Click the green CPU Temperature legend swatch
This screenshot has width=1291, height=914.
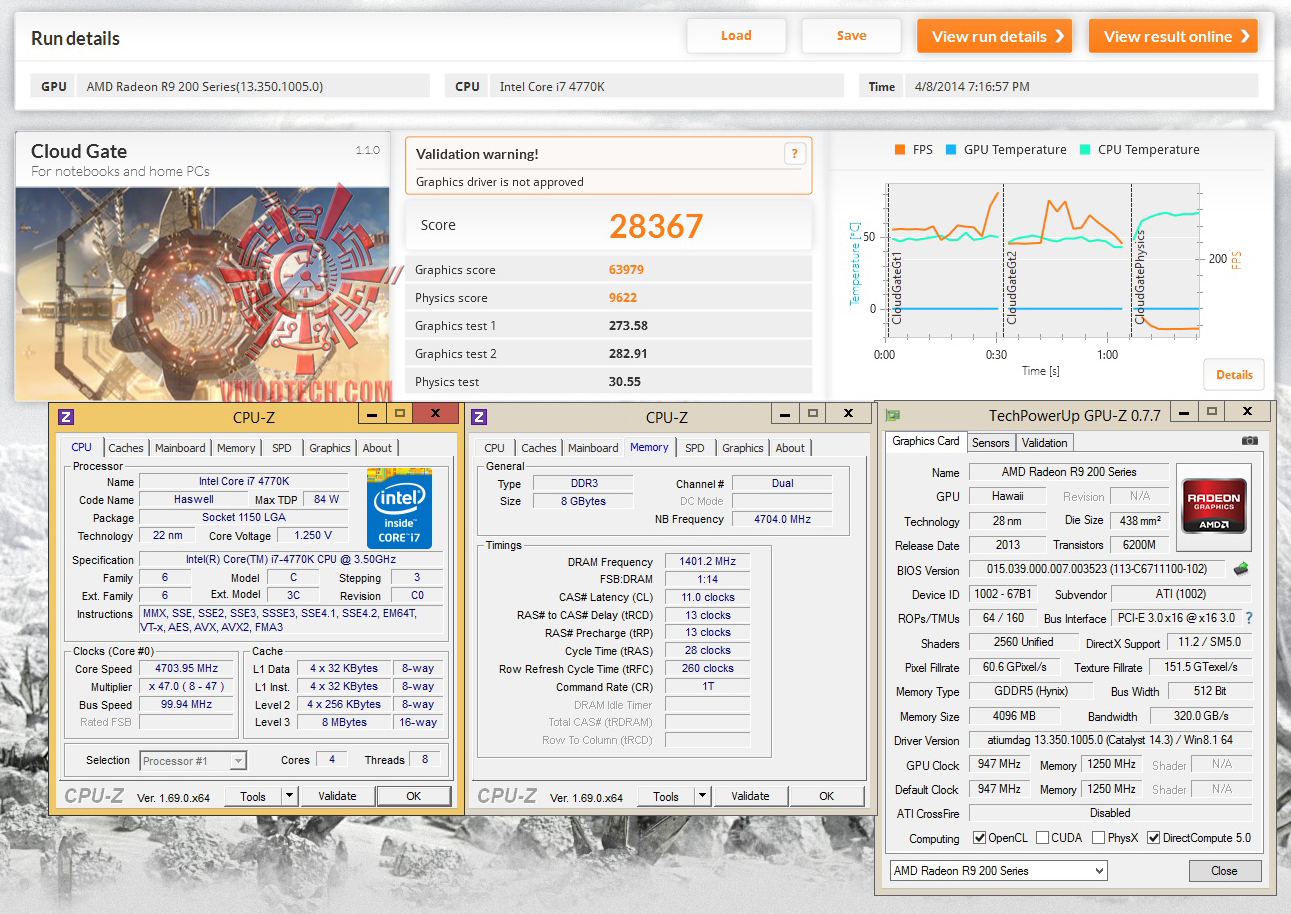(1085, 150)
